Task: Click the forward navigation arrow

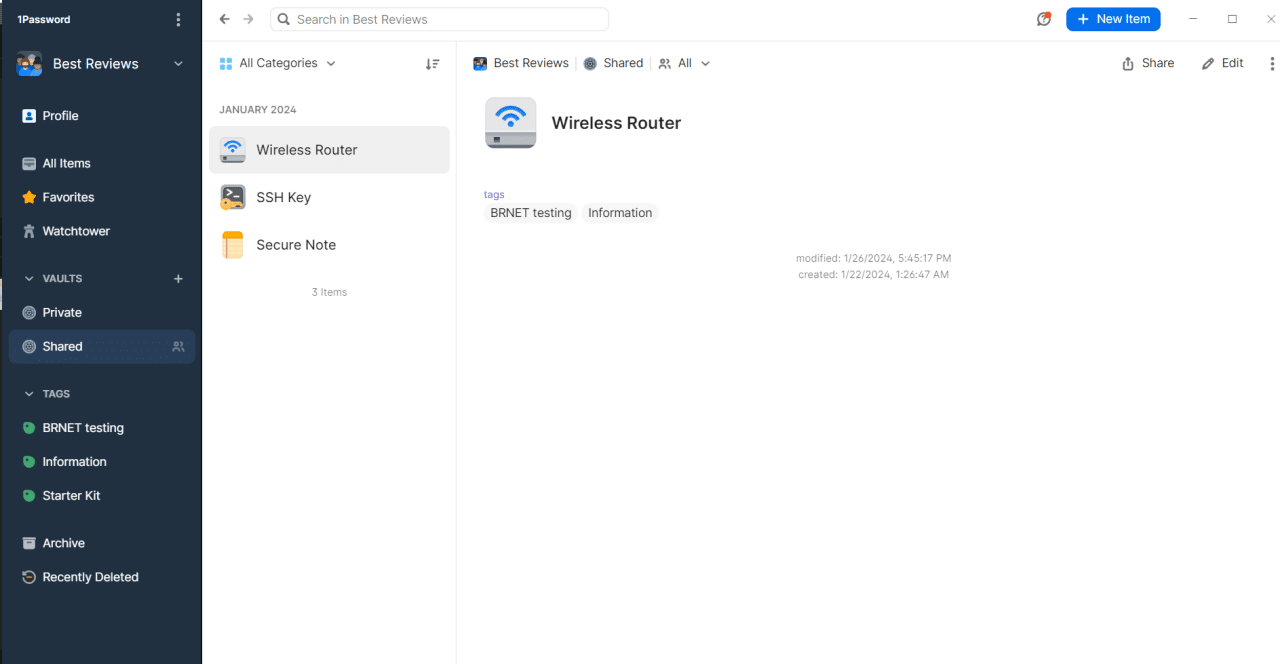Action: [249, 19]
